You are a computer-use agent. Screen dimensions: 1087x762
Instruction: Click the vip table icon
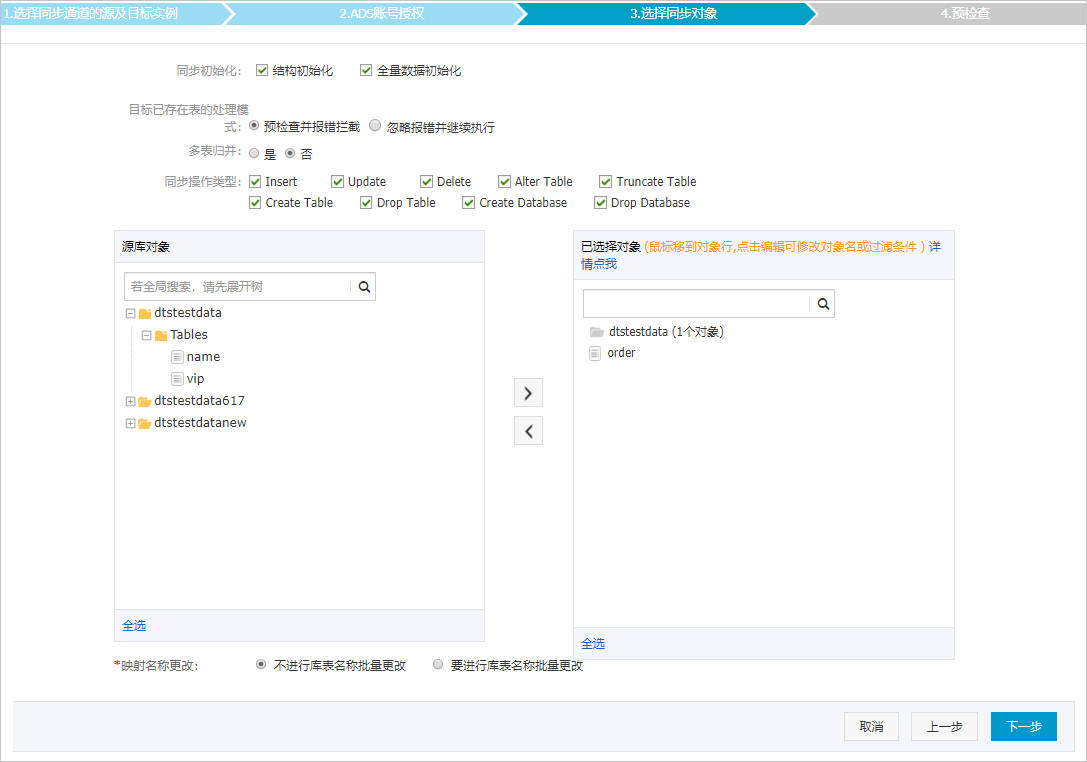point(177,379)
